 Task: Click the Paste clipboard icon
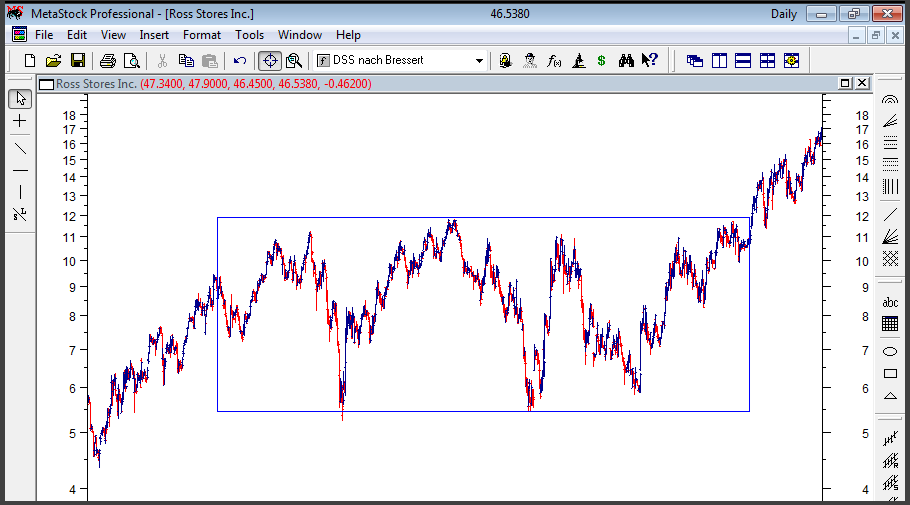point(210,60)
